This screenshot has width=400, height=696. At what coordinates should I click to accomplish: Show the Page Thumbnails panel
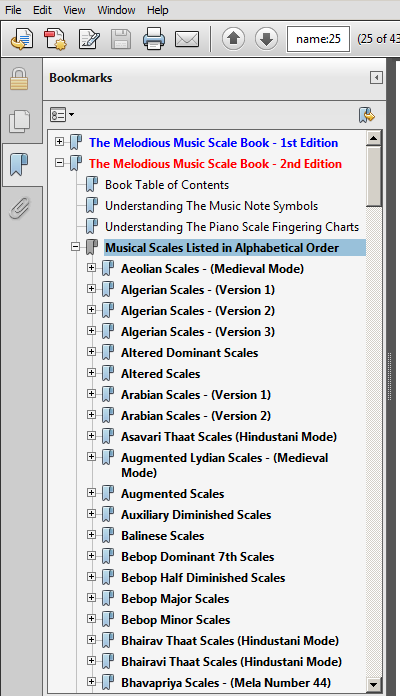20,121
